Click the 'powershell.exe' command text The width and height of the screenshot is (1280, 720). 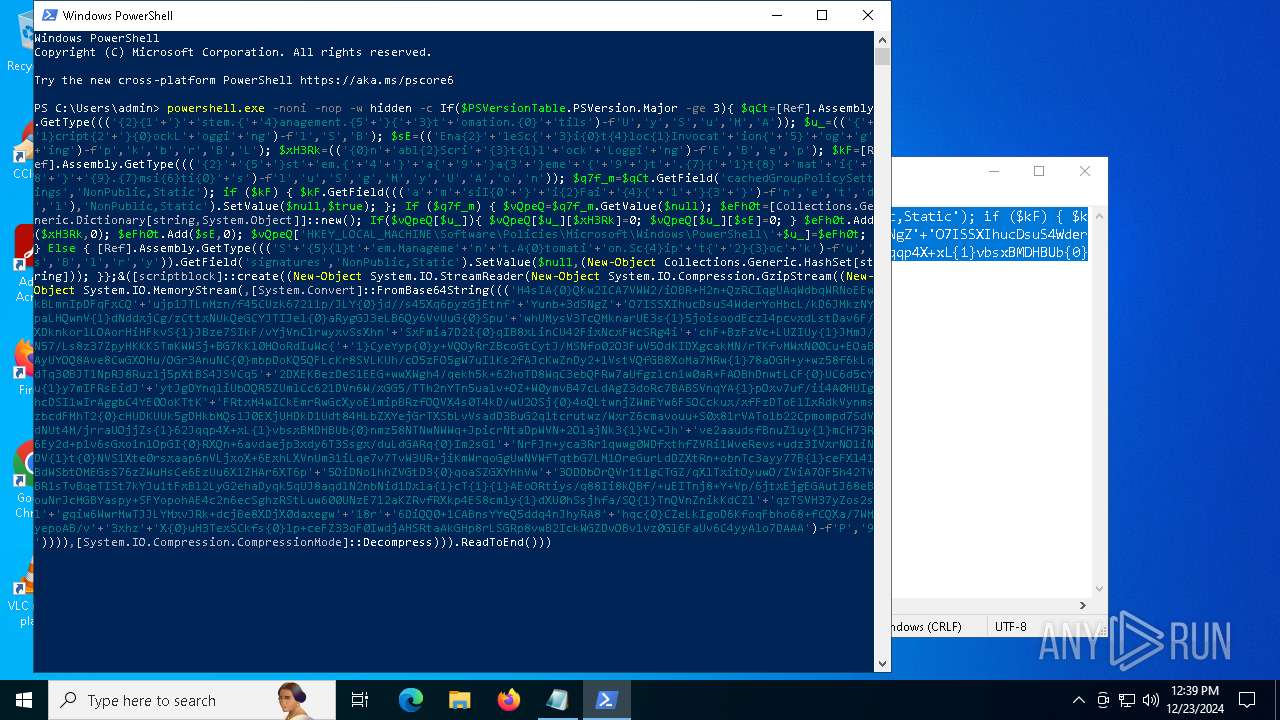[216, 108]
